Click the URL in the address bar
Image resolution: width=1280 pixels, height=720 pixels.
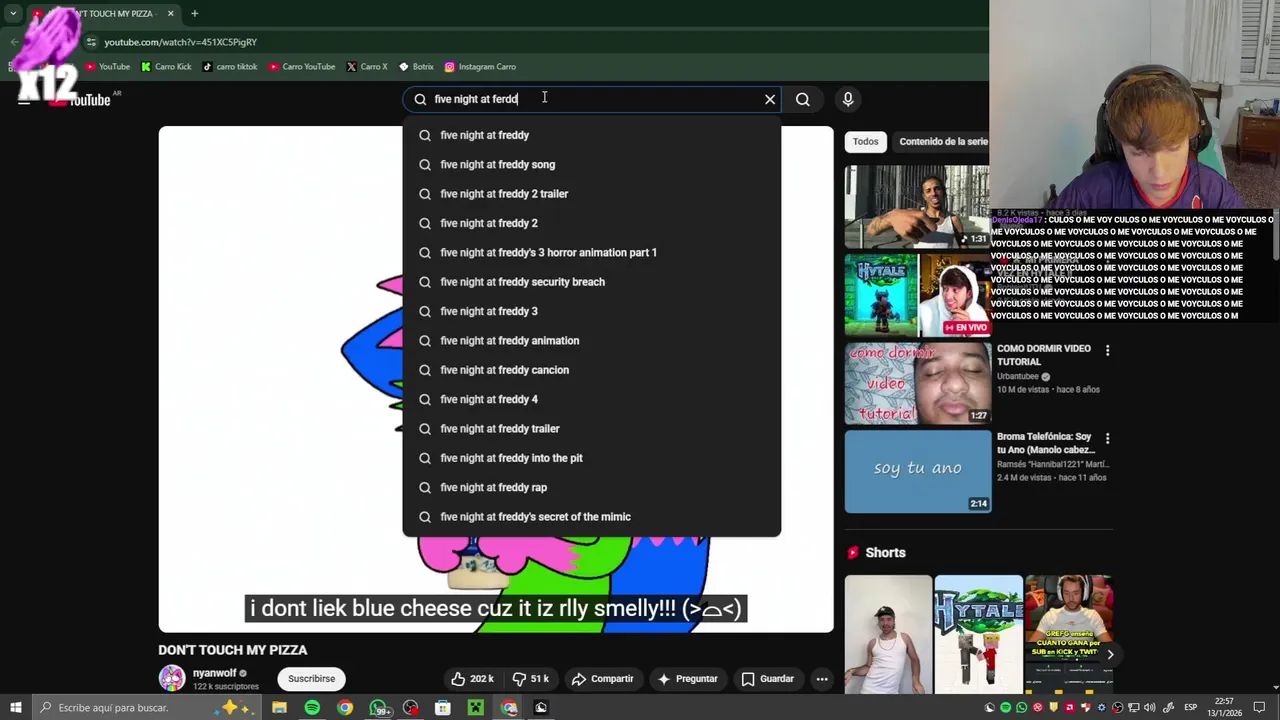tap(181, 42)
